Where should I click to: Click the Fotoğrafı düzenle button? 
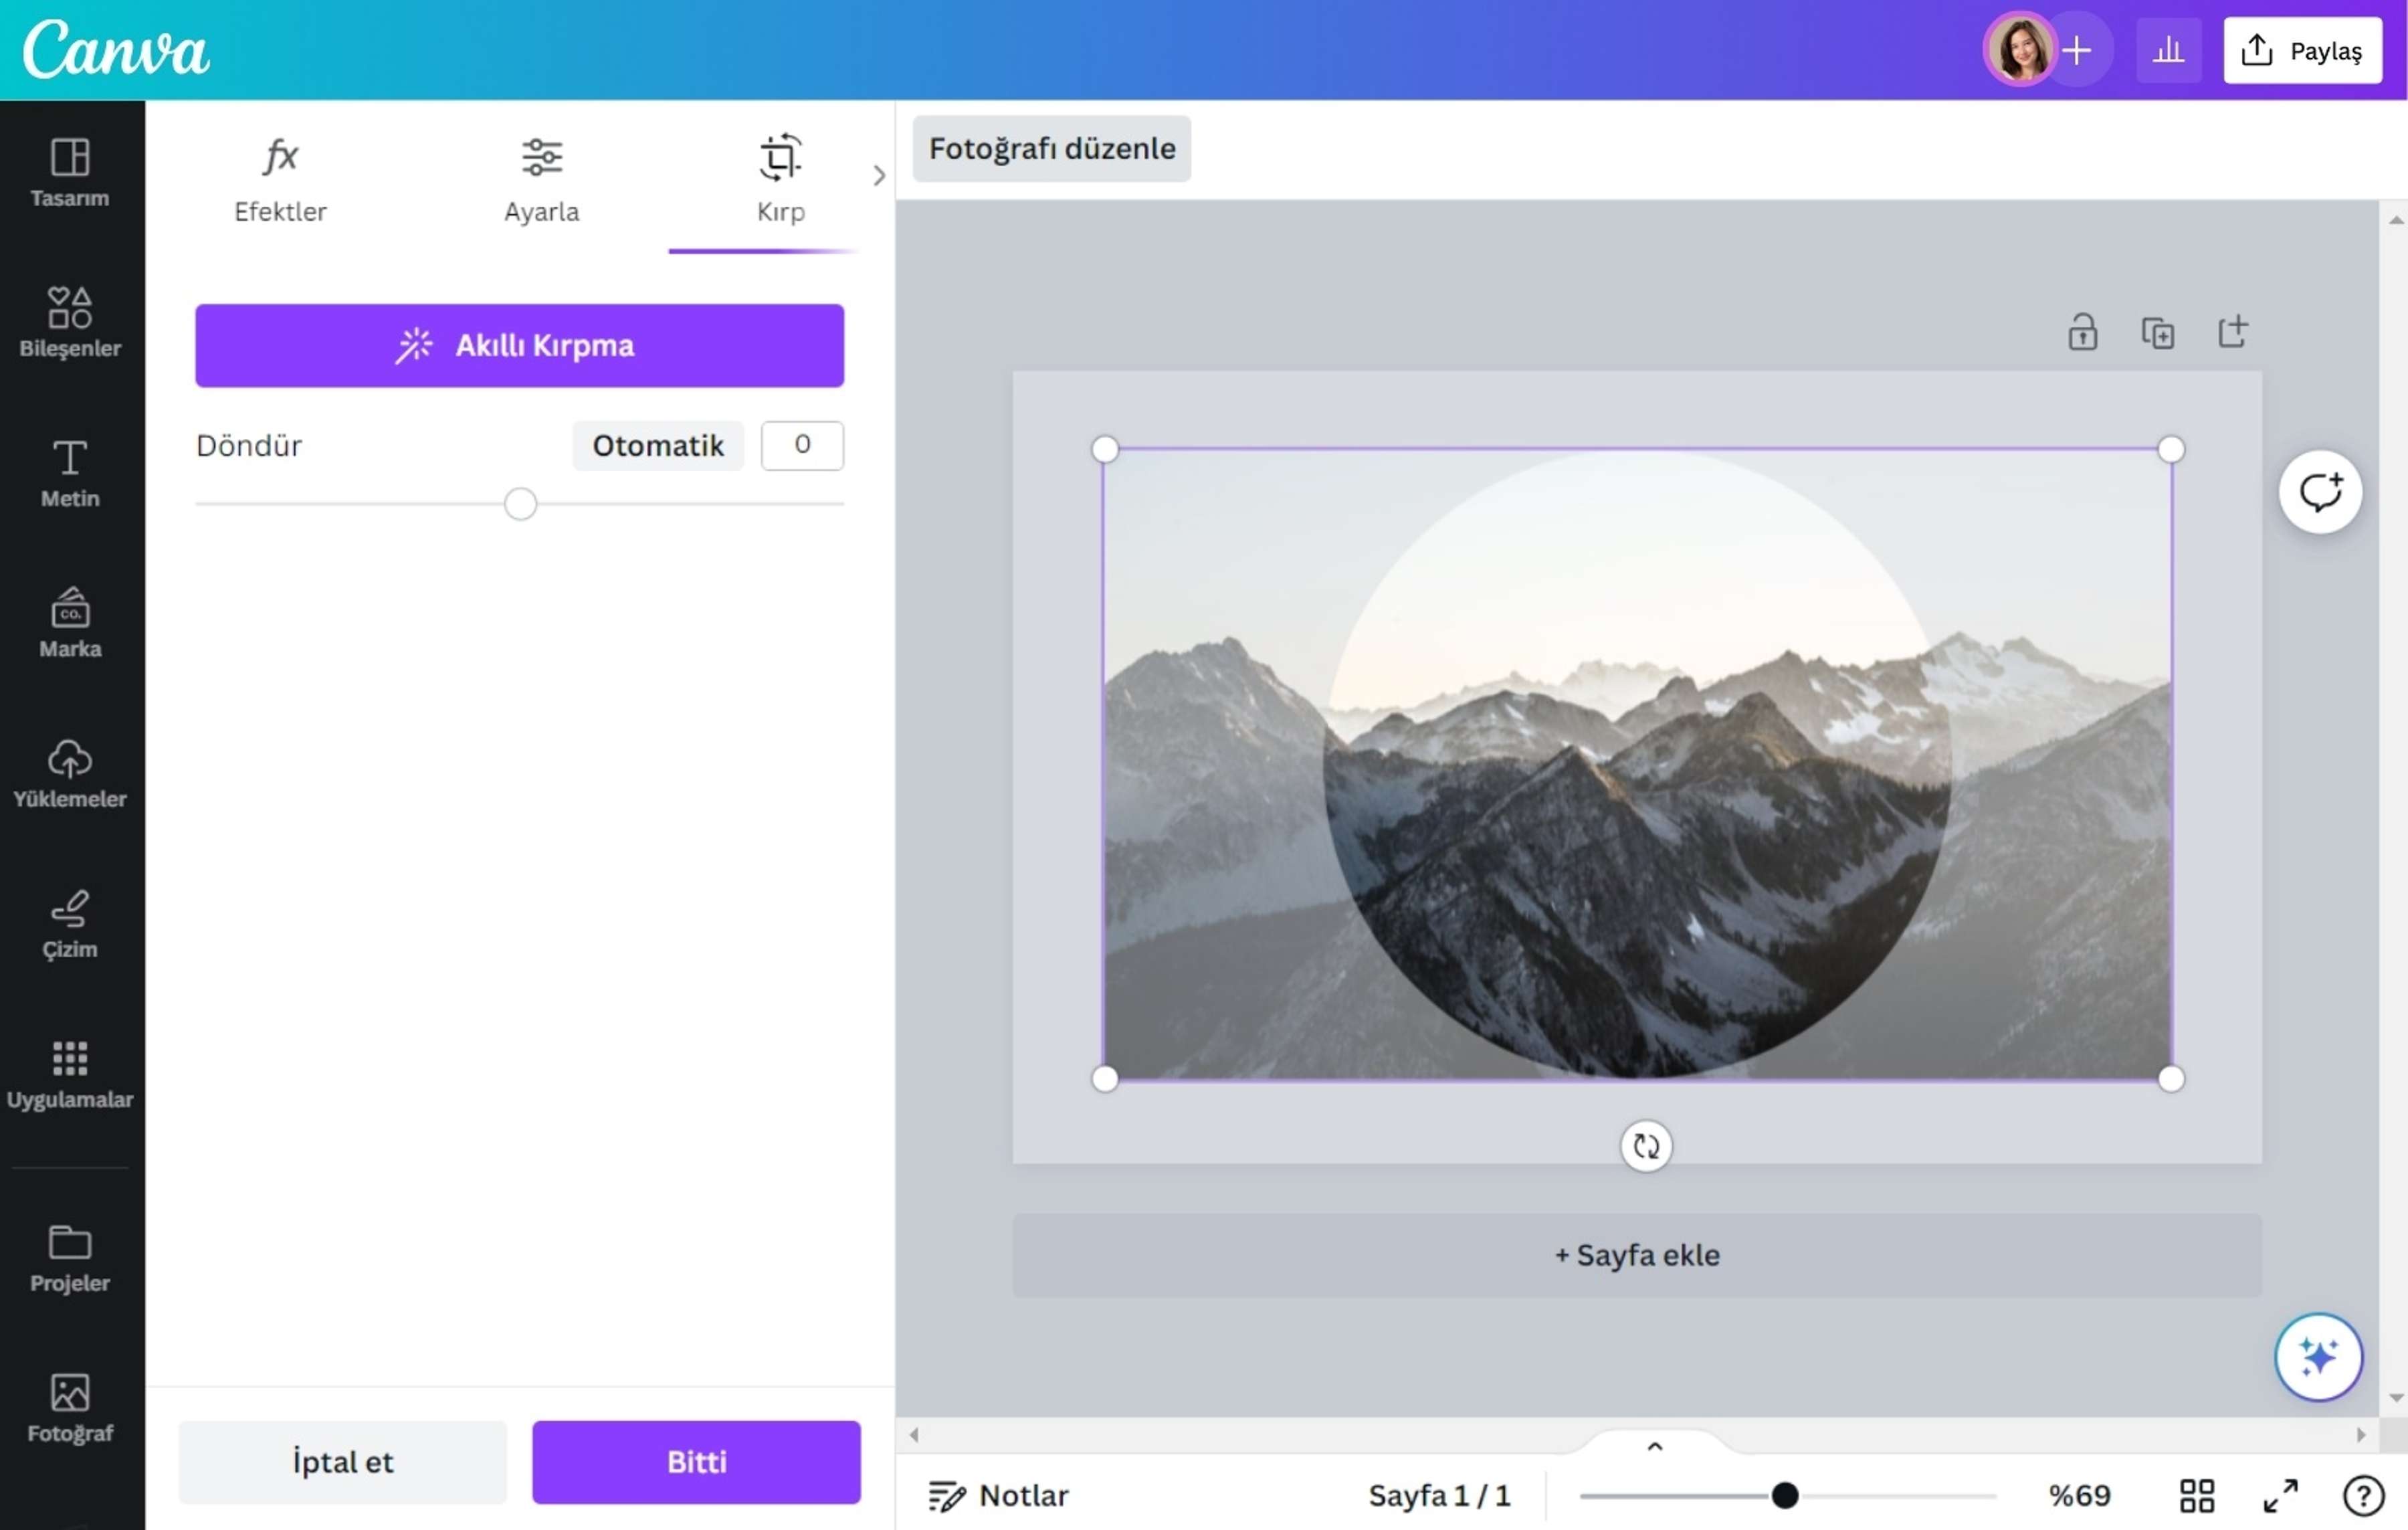point(1051,148)
